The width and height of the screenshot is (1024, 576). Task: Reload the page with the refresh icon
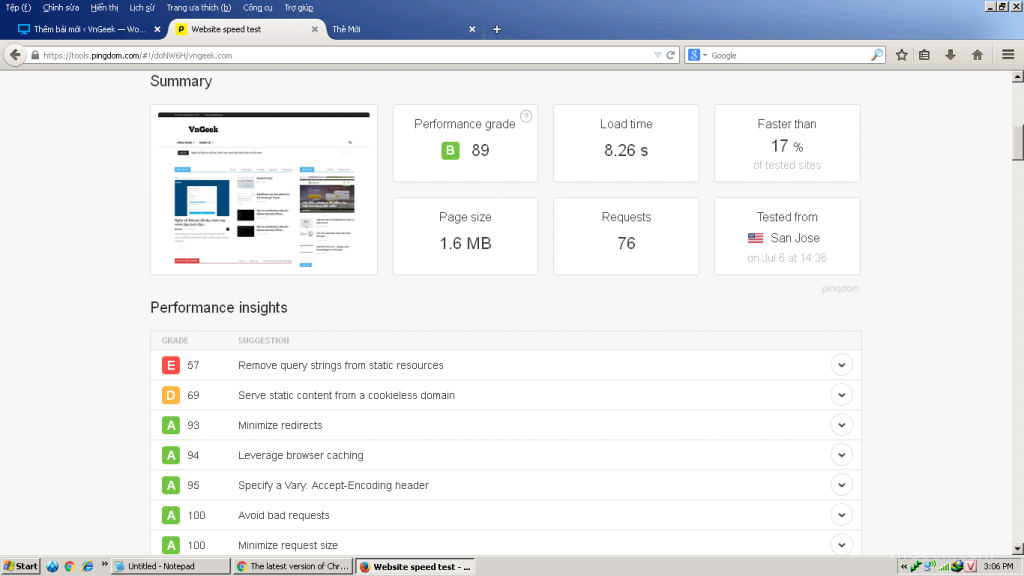point(670,56)
